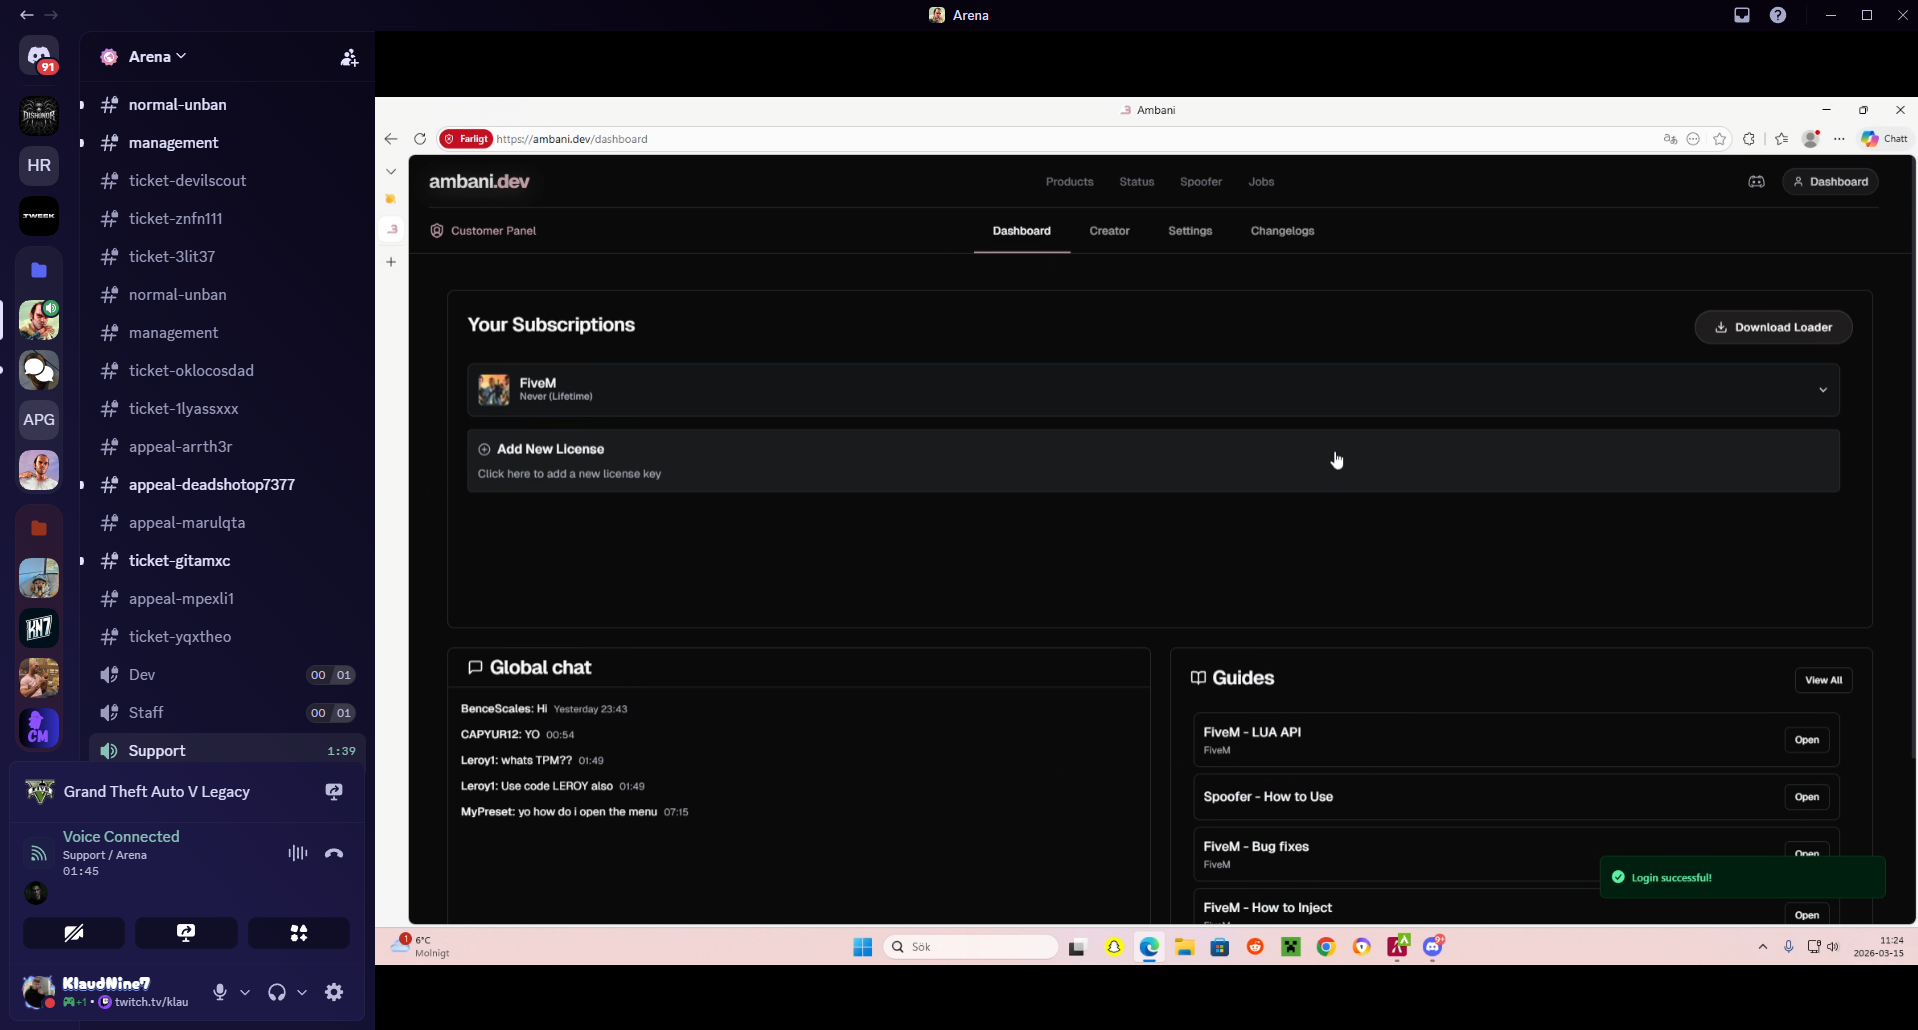Open the Settings tab in customer panel
The width and height of the screenshot is (1918, 1030).
(x=1190, y=231)
